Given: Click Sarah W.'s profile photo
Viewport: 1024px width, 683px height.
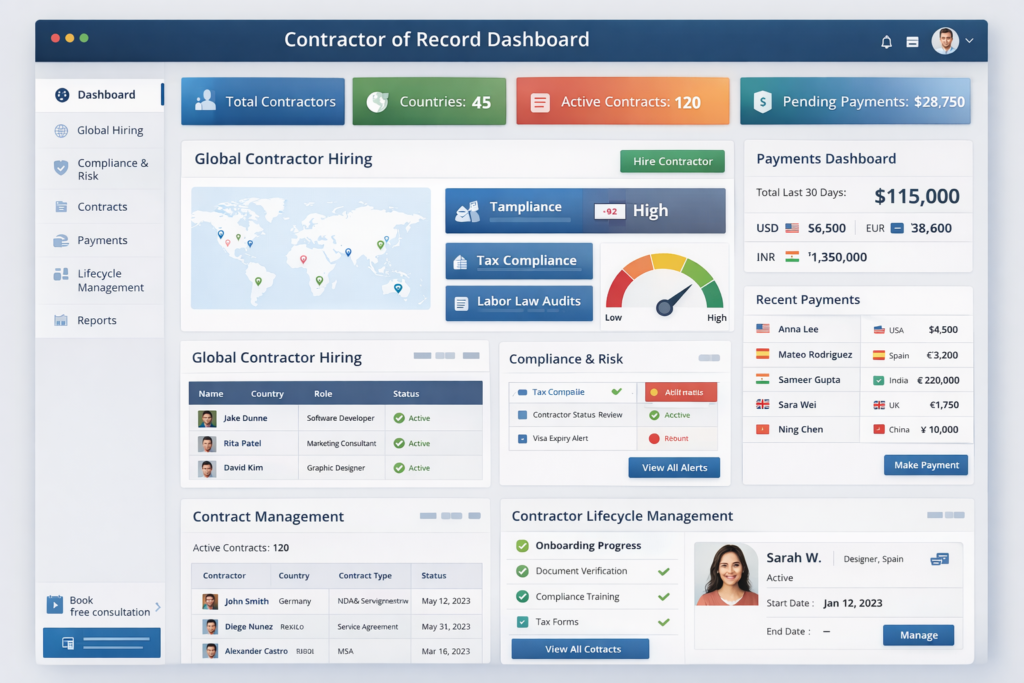Looking at the screenshot, I should click(x=727, y=574).
